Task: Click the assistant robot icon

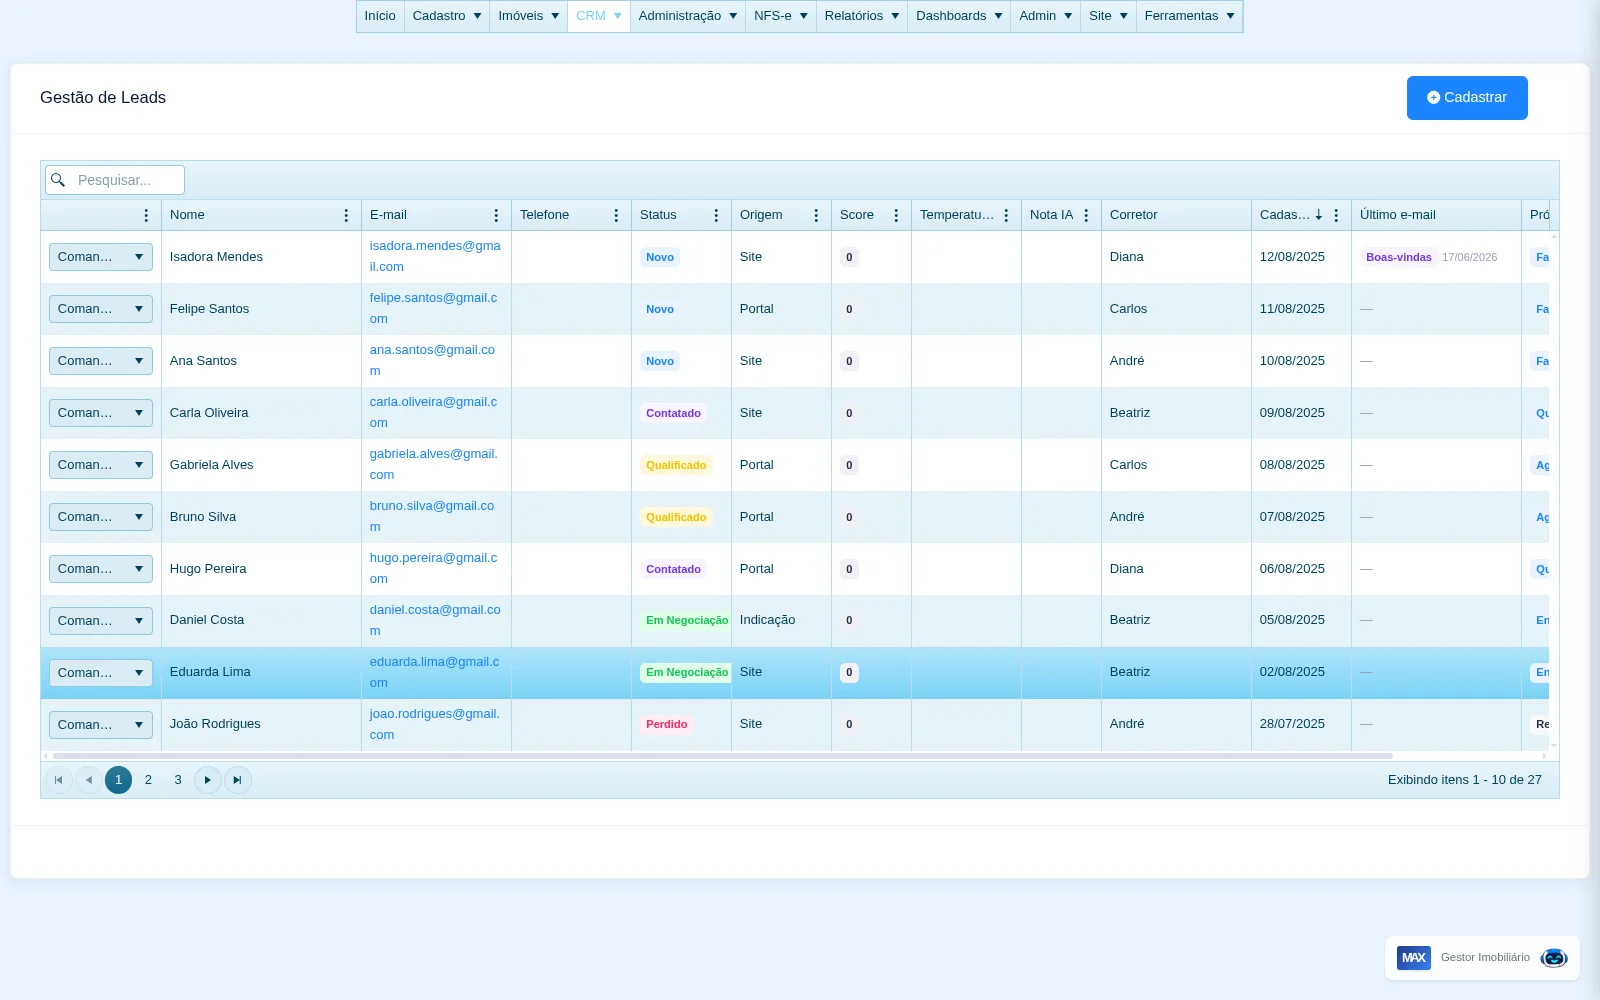Action: click(1554, 958)
